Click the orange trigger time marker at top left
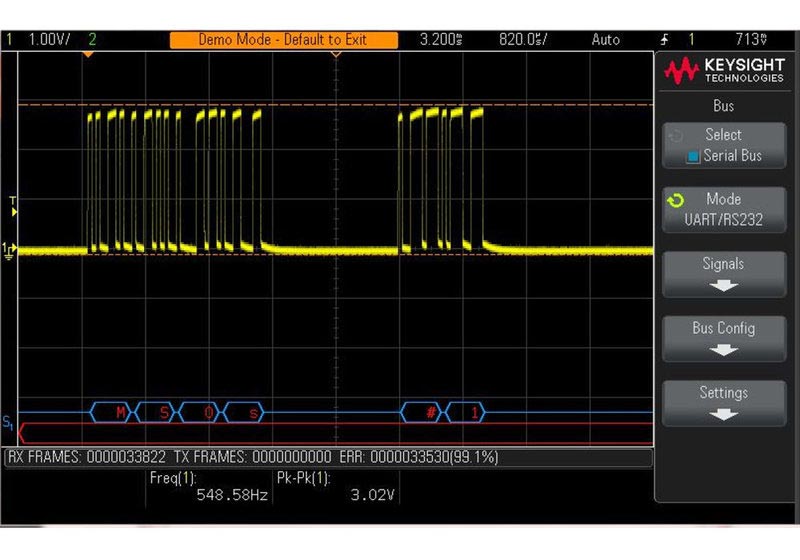Image resolution: width=800 pixels, height=560 pixels. pyautogui.click(x=88, y=54)
